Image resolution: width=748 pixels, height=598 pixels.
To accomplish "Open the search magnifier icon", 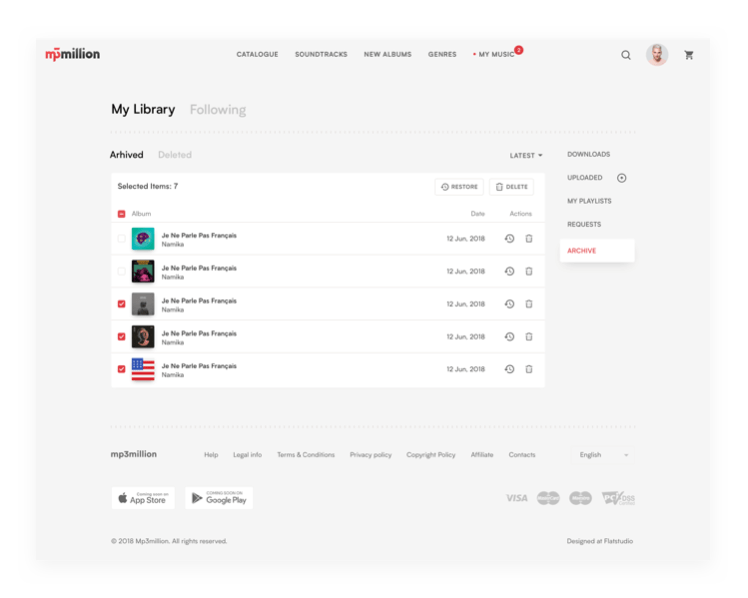I will point(626,55).
